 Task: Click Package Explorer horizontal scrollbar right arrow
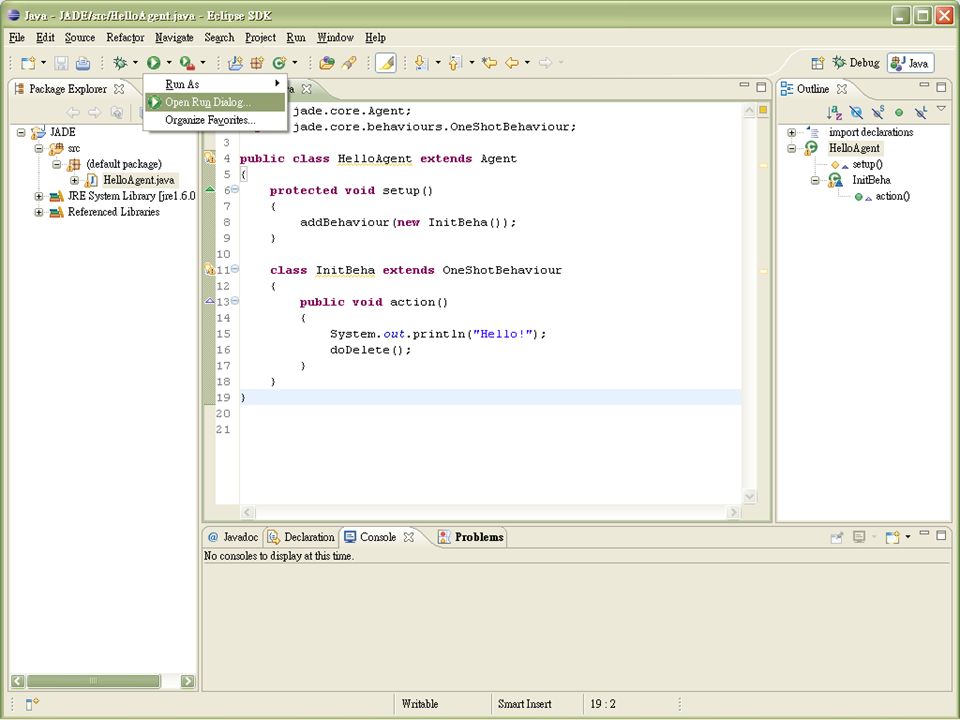coord(187,681)
